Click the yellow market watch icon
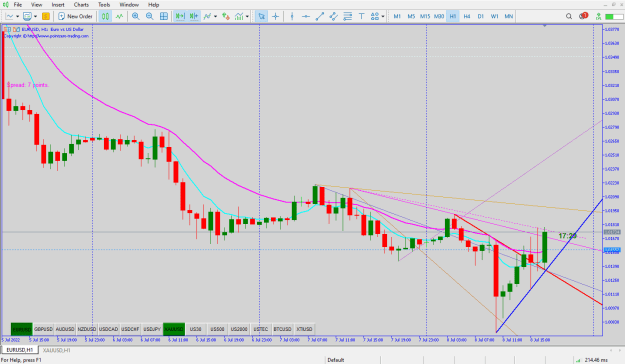The image size is (625, 364). 46,16
